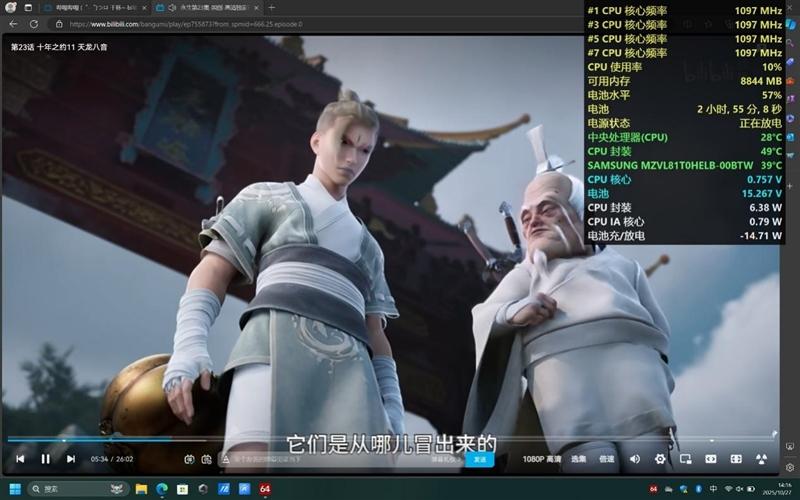Open network and battery quick settings
Screen dimensions: 800x500
click(739, 489)
